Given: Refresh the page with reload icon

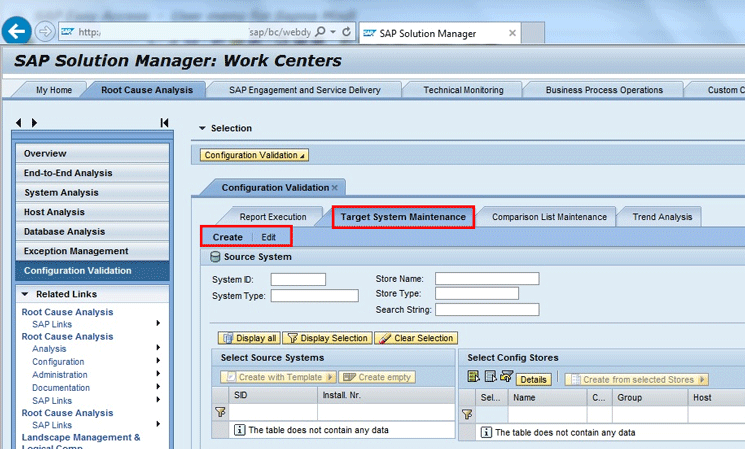Looking at the screenshot, I should click(x=347, y=32).
